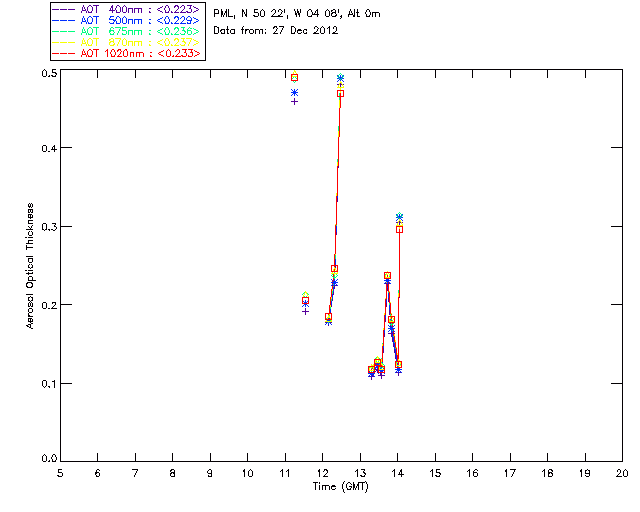Screen dimensions: 640x512
Task: Click the 'Data from: 27 Dec 2012' text
Action: click(x=276, y=31)
